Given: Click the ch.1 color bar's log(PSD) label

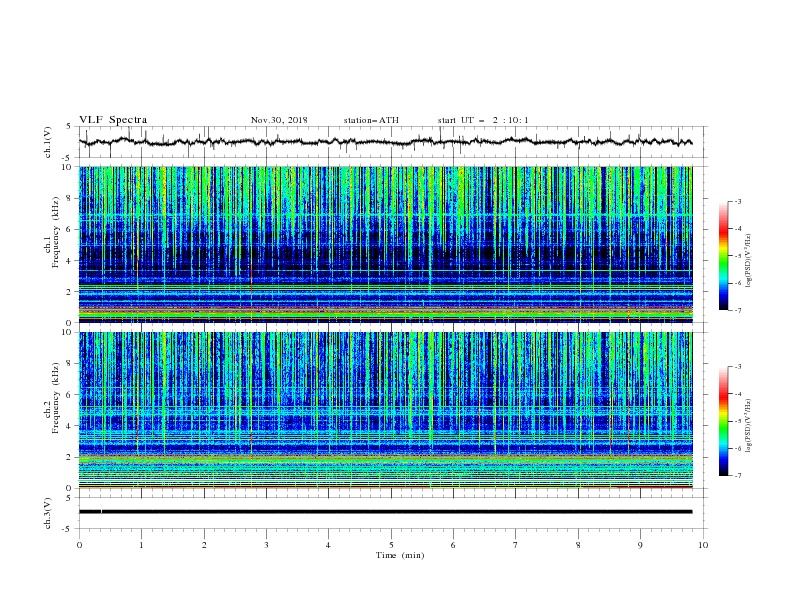Looking at the screenshot, I should [x=749, y=261].
